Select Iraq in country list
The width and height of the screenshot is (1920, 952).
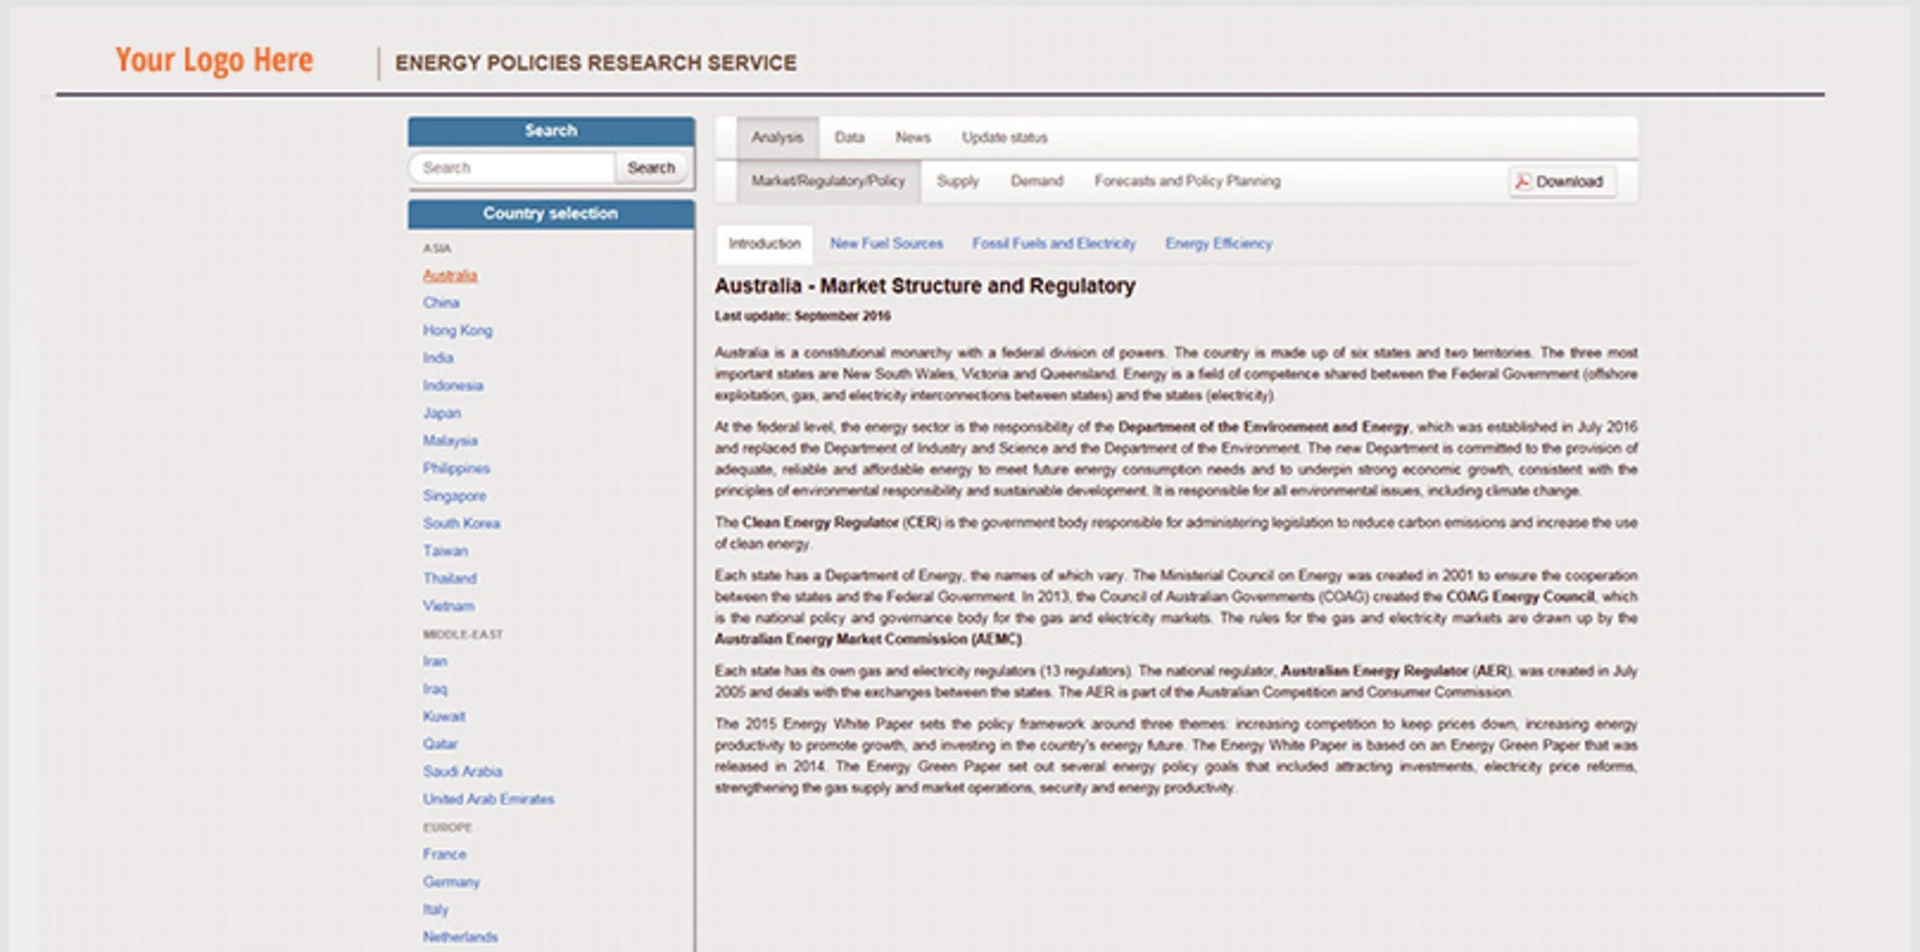(x=435, y=688)
